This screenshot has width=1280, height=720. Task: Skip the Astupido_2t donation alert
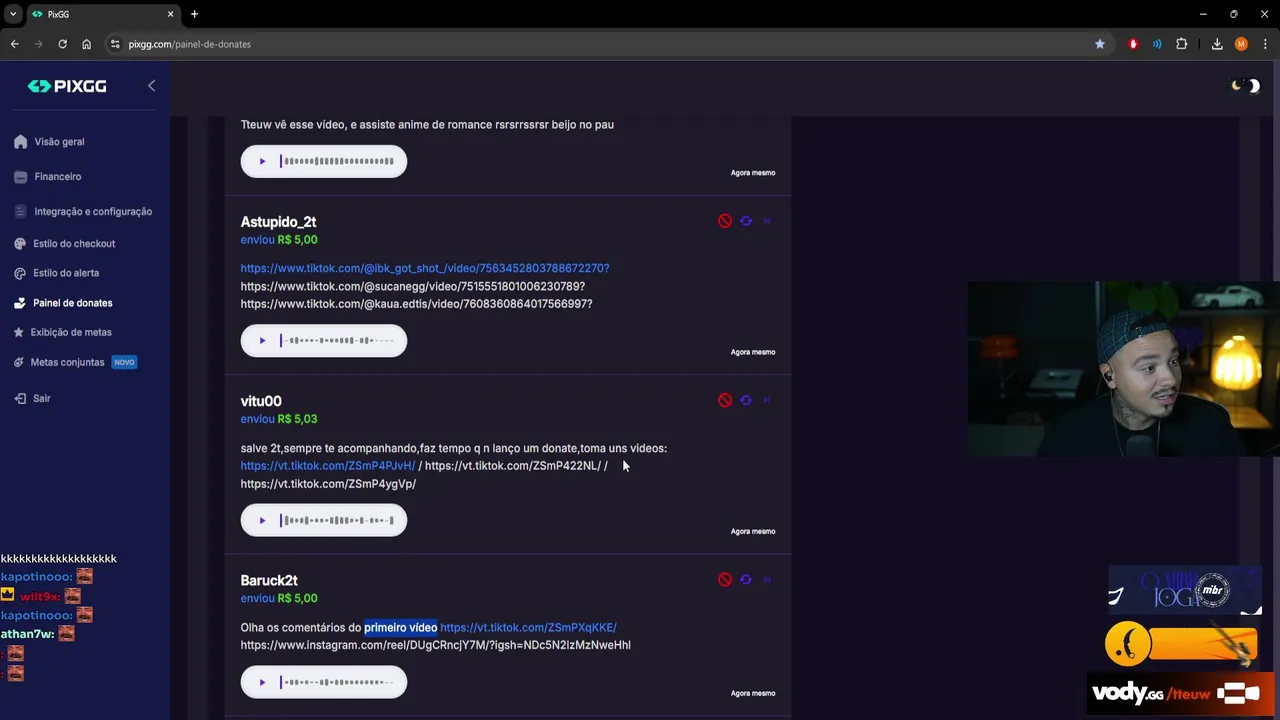click(x=767, y=221)
